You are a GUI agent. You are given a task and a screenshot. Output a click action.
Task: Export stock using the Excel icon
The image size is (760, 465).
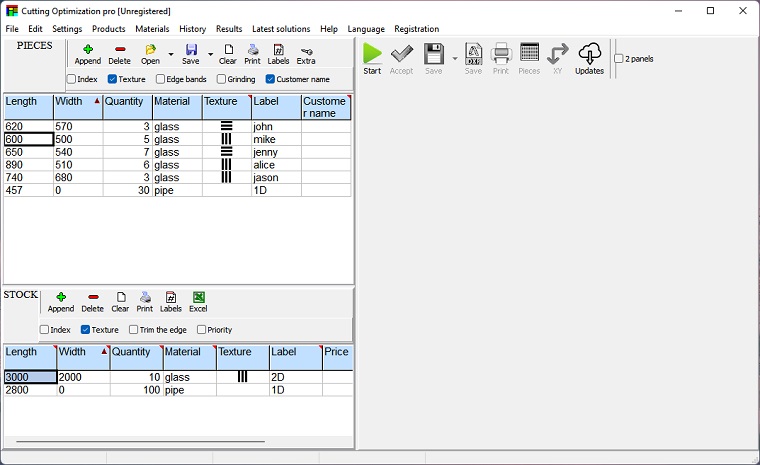tap(198, 301)
